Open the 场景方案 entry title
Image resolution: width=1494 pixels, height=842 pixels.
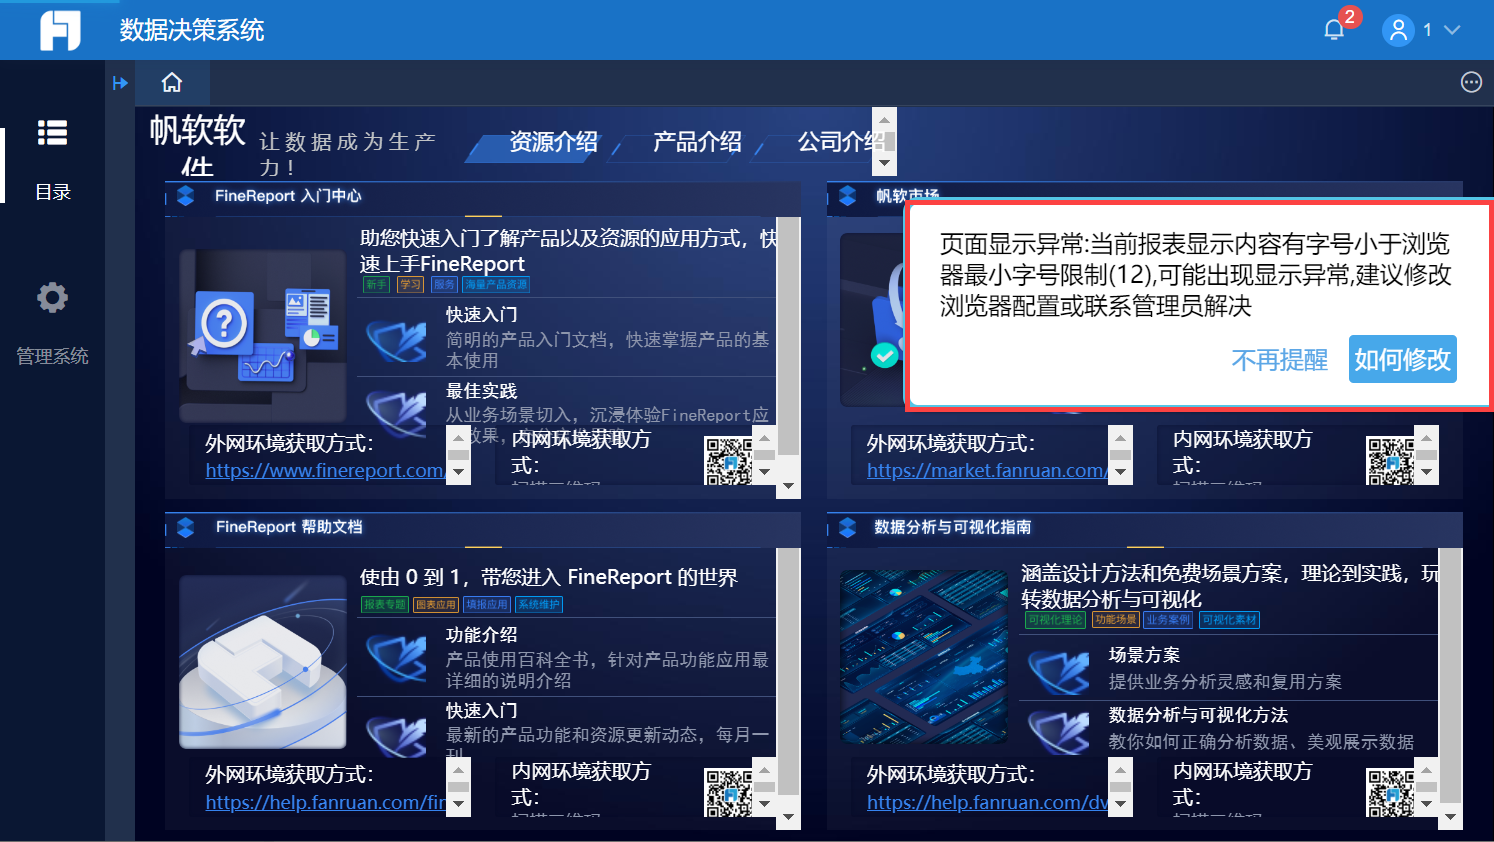[1144, 655]
